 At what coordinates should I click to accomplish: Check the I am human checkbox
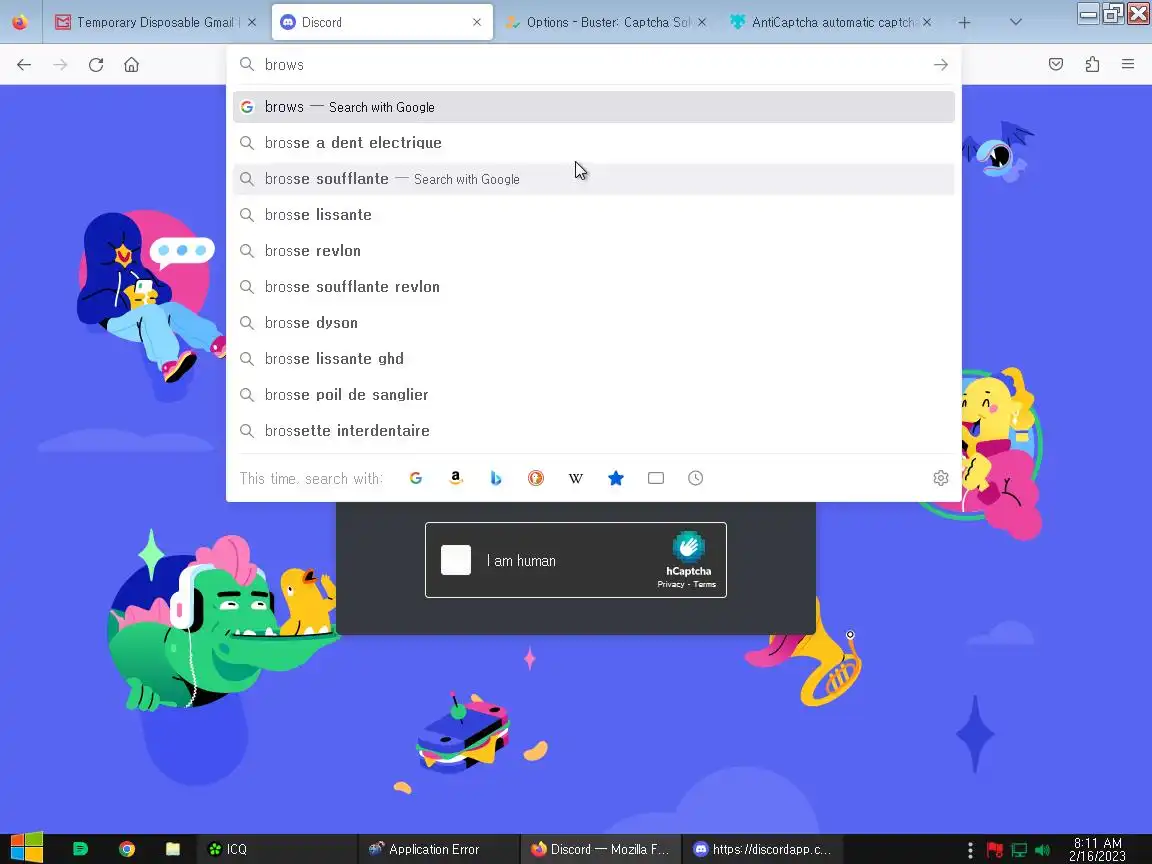[456, 560]
